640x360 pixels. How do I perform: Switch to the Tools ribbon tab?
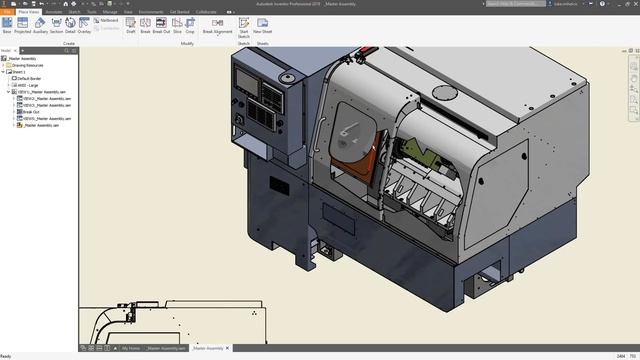coord(92,12)
